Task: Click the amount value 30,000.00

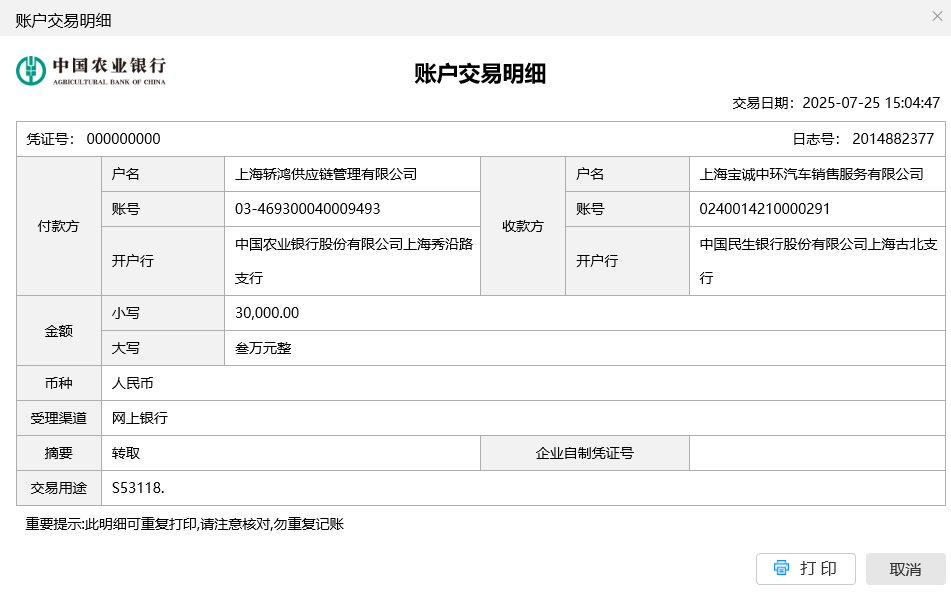Action: 267,313
